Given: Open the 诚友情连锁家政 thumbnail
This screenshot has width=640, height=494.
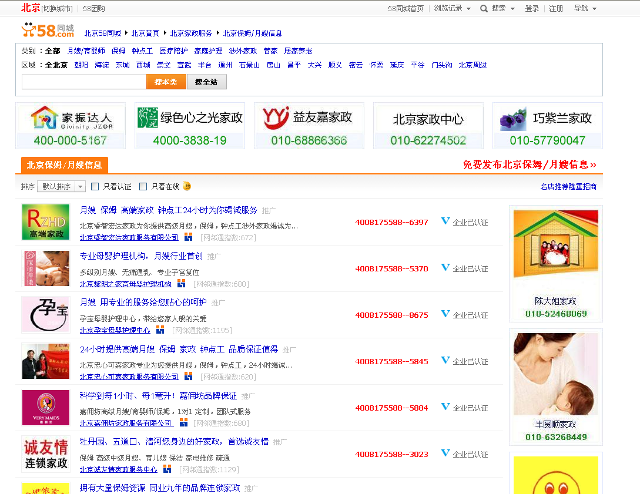Looking at the screenshot, I should pos(45,454).
